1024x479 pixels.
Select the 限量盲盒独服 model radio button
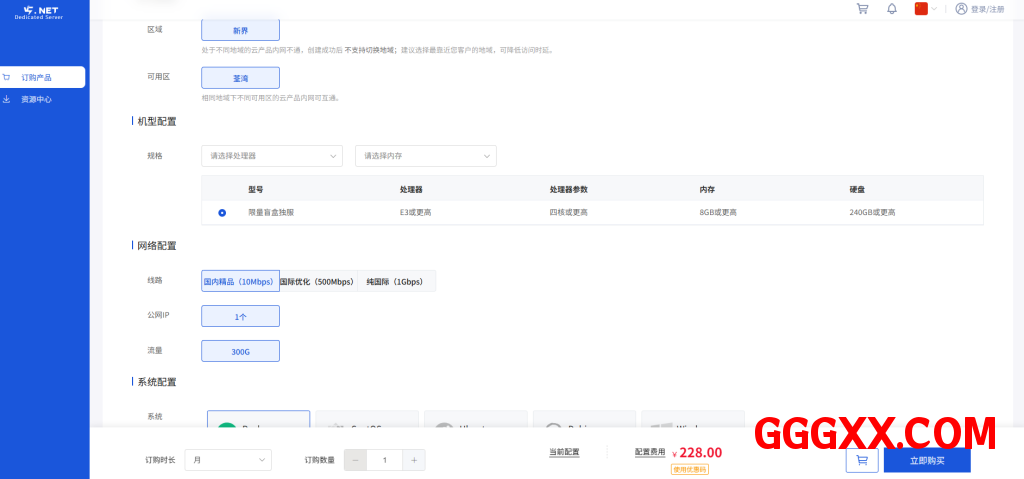(222, 212)
